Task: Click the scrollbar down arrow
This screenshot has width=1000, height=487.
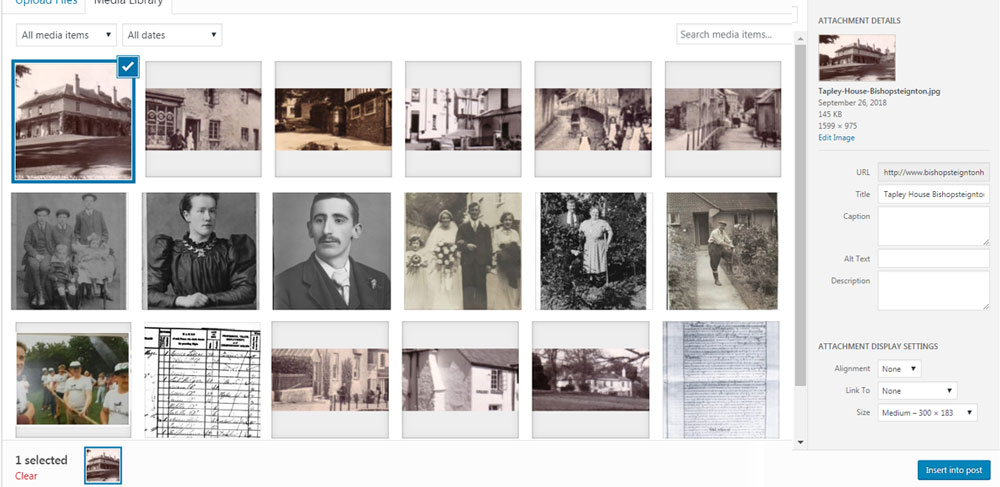Action: tap(800, 442)
